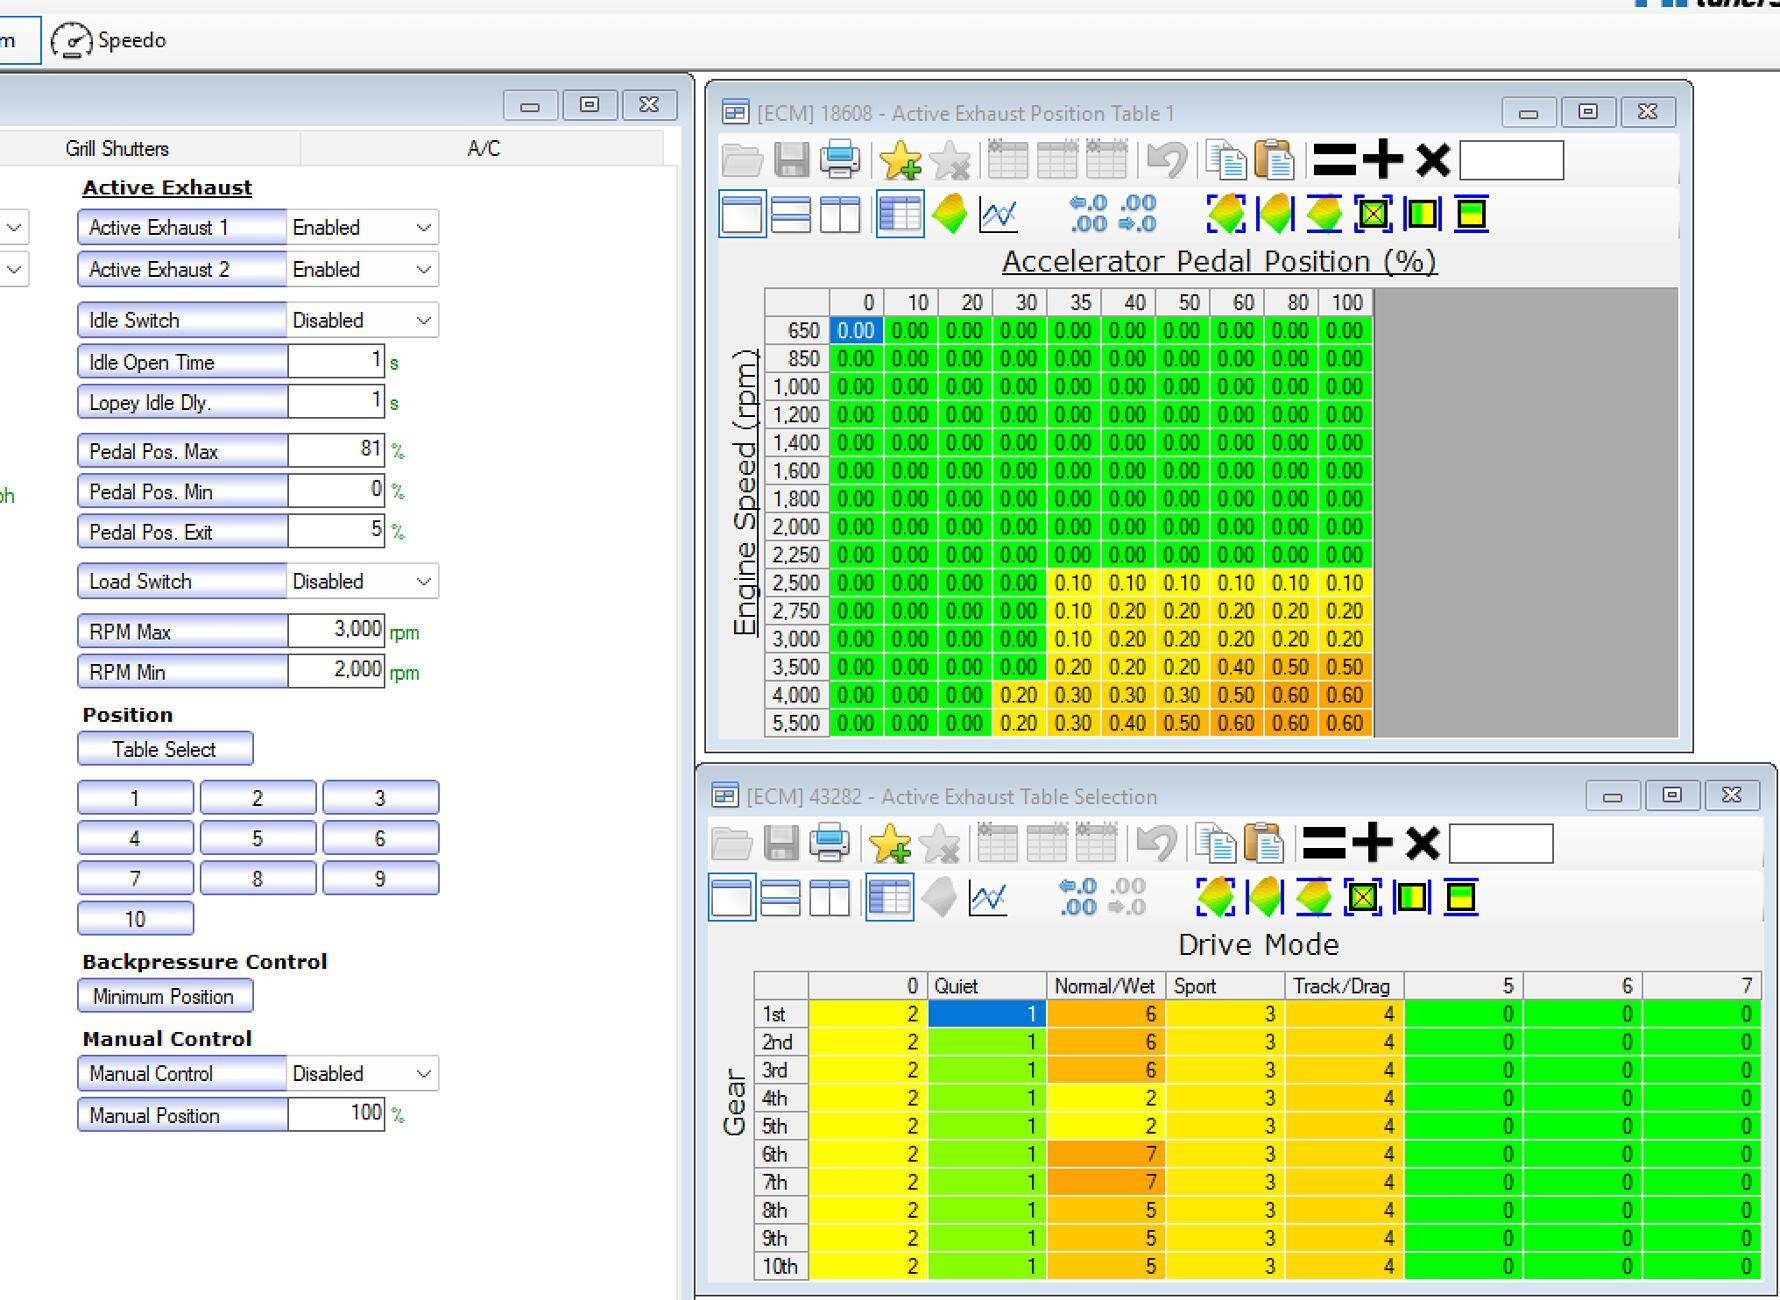Image resolution: width=1780 pixels, height=1300 pixels.
Task: Click Copy icon in Table Selection window
Action: click(x=1215, y=844)
